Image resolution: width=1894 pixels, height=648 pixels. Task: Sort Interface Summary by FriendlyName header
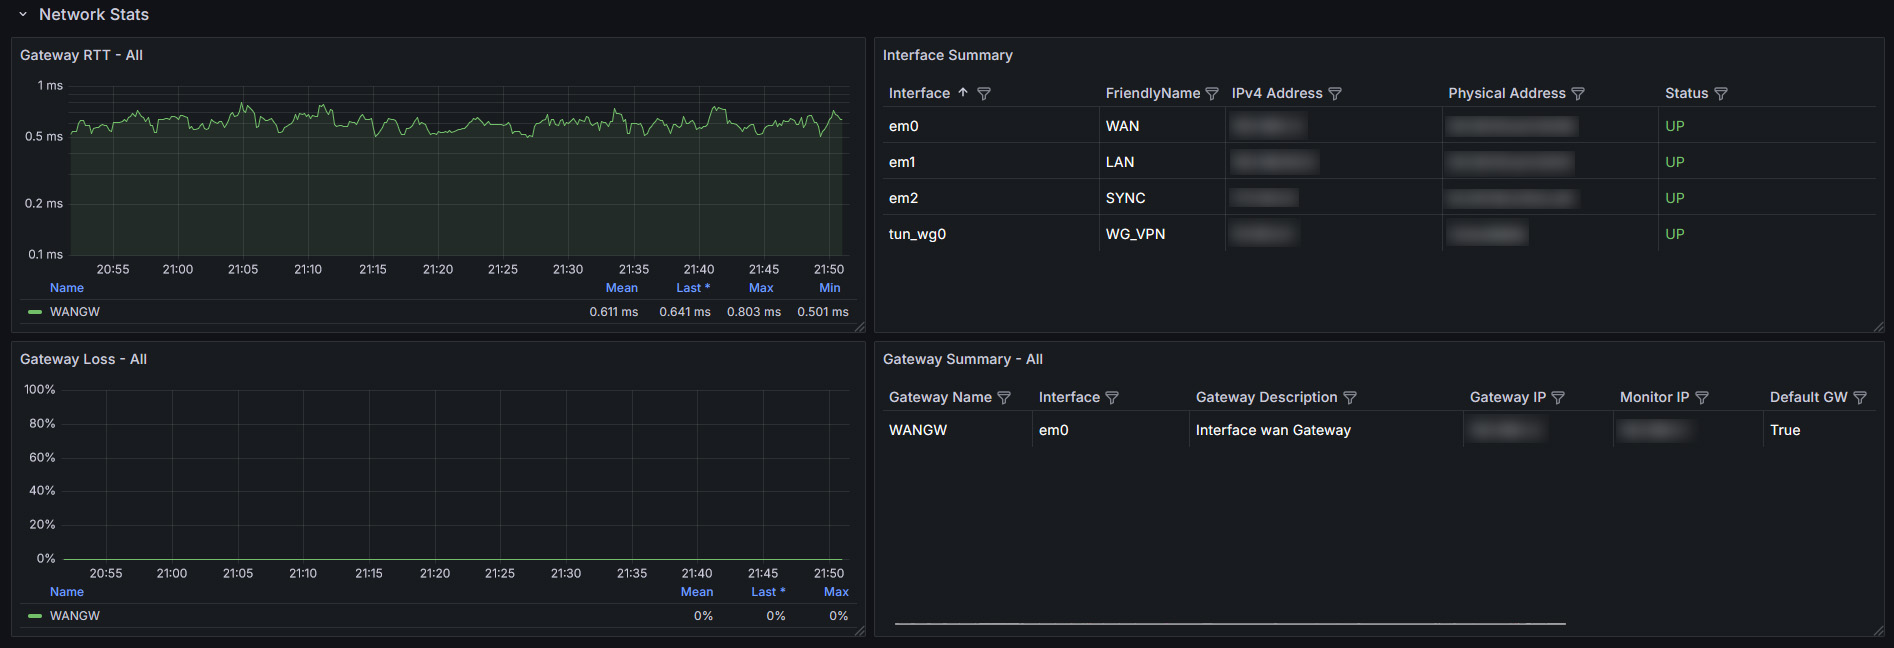[x=1152, y=93]
